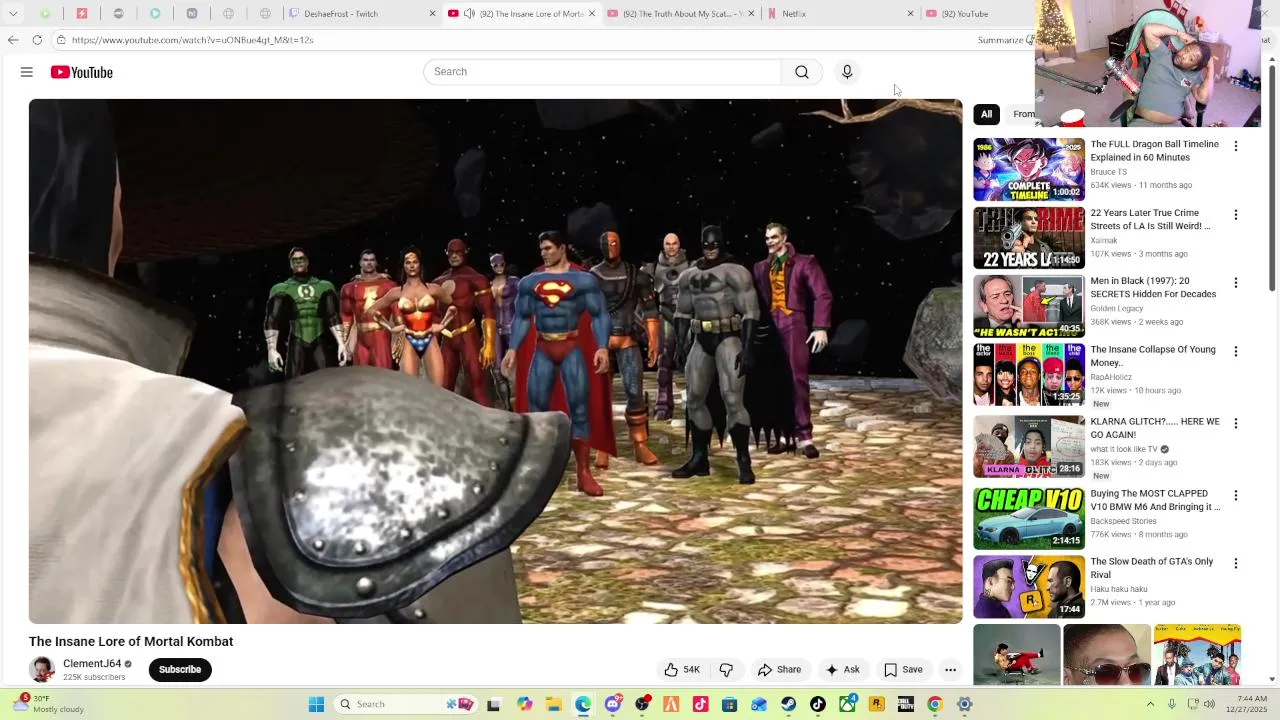
Task: Like the video showing 54K likes
Action: (682, 670)
